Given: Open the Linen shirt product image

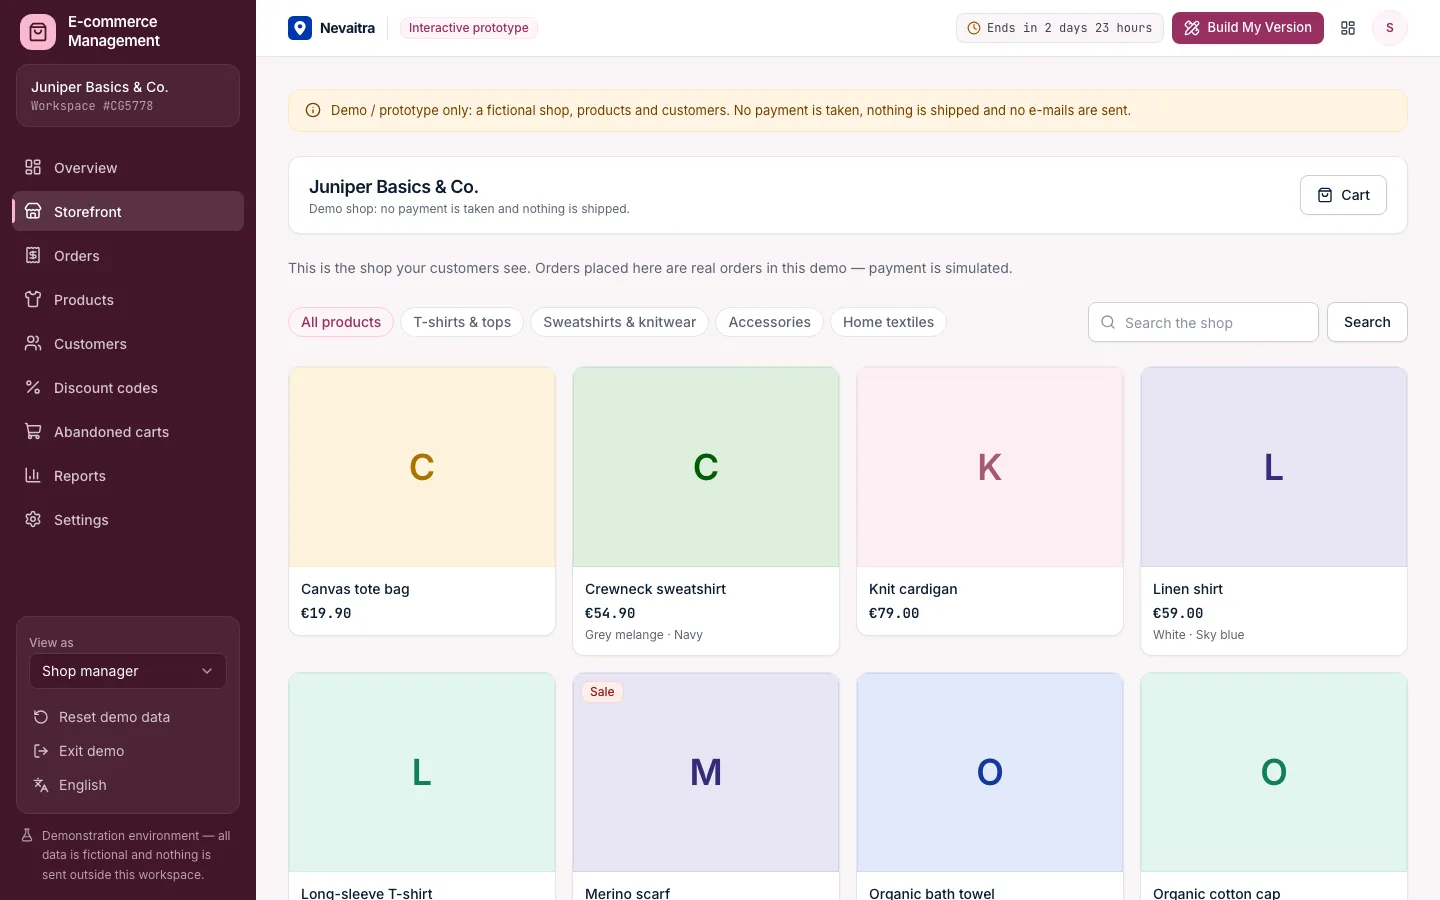Looking at the screenshot, I should (x=1274, y=467).
